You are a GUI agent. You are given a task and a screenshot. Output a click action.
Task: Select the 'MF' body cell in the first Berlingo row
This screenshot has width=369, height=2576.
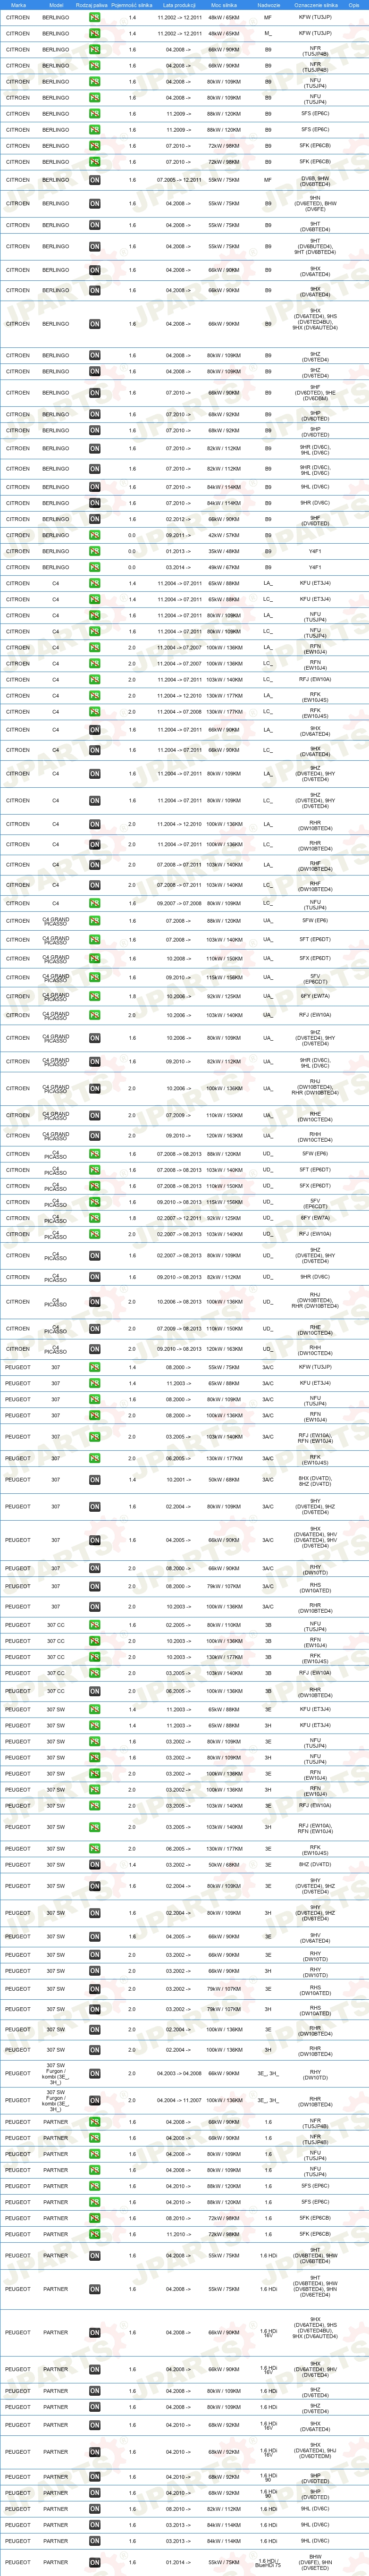(x=268, y=17)
